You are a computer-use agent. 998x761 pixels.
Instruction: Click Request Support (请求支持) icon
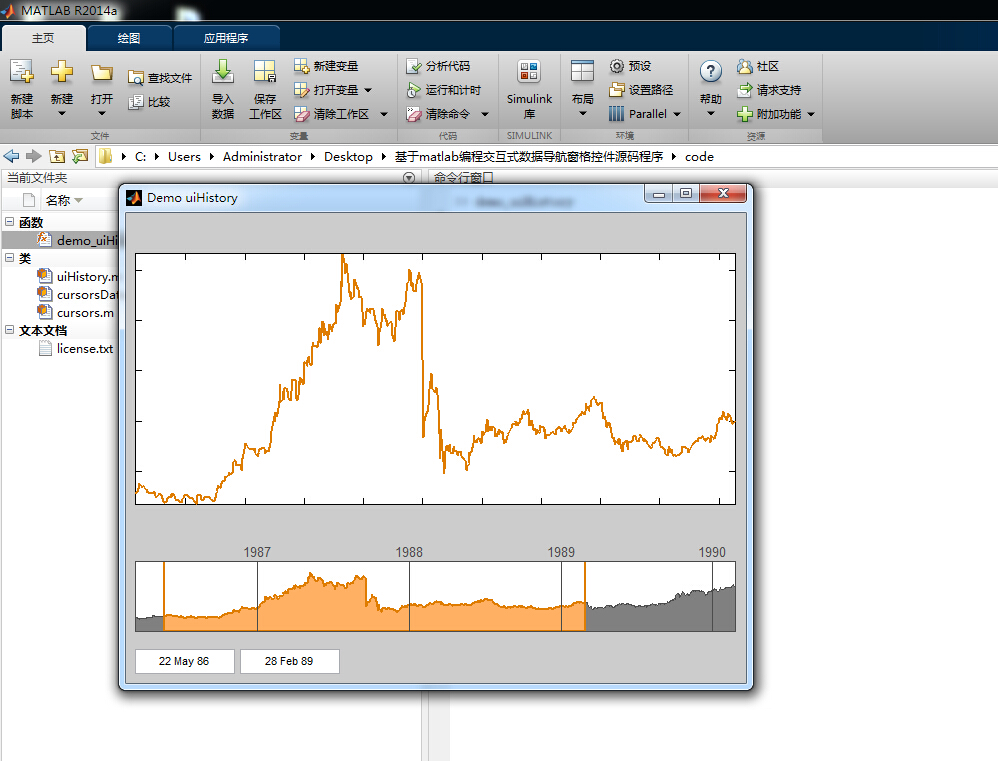pos(745,90)
